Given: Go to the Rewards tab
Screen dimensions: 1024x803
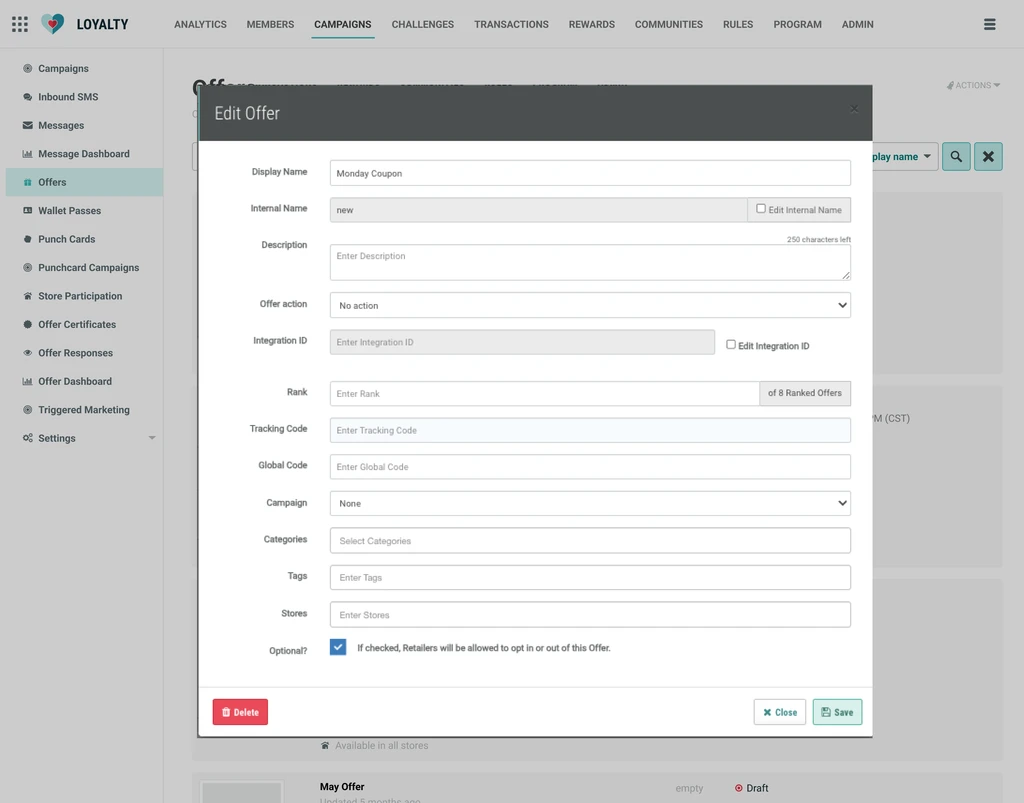Looking at the screenshot, I should click(592, 24).
